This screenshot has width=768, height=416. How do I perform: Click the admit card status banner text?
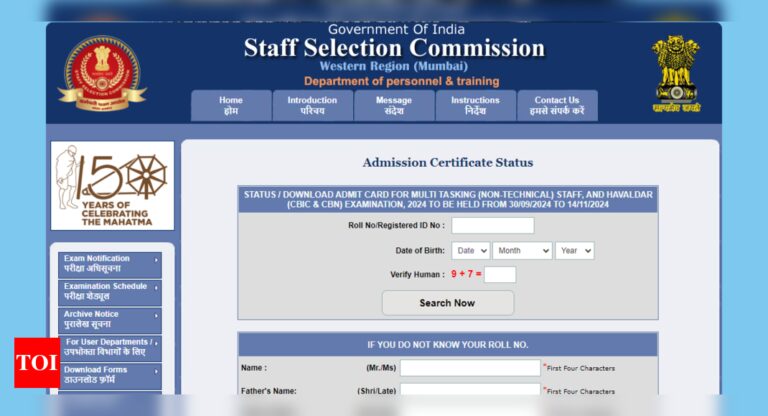point(448,199)
